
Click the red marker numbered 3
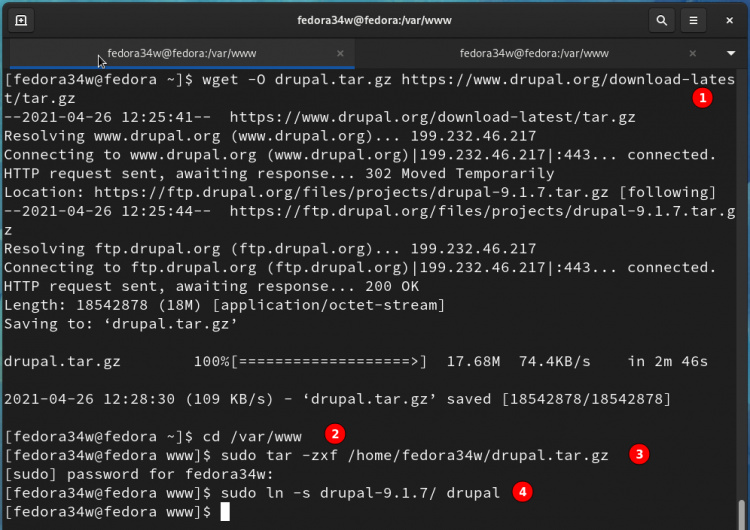(639, 454)
